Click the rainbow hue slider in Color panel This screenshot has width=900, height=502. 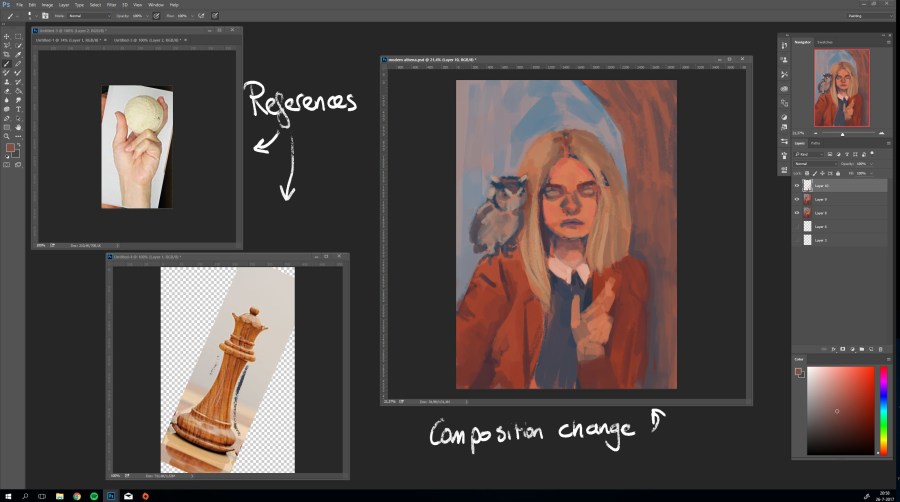883,410
